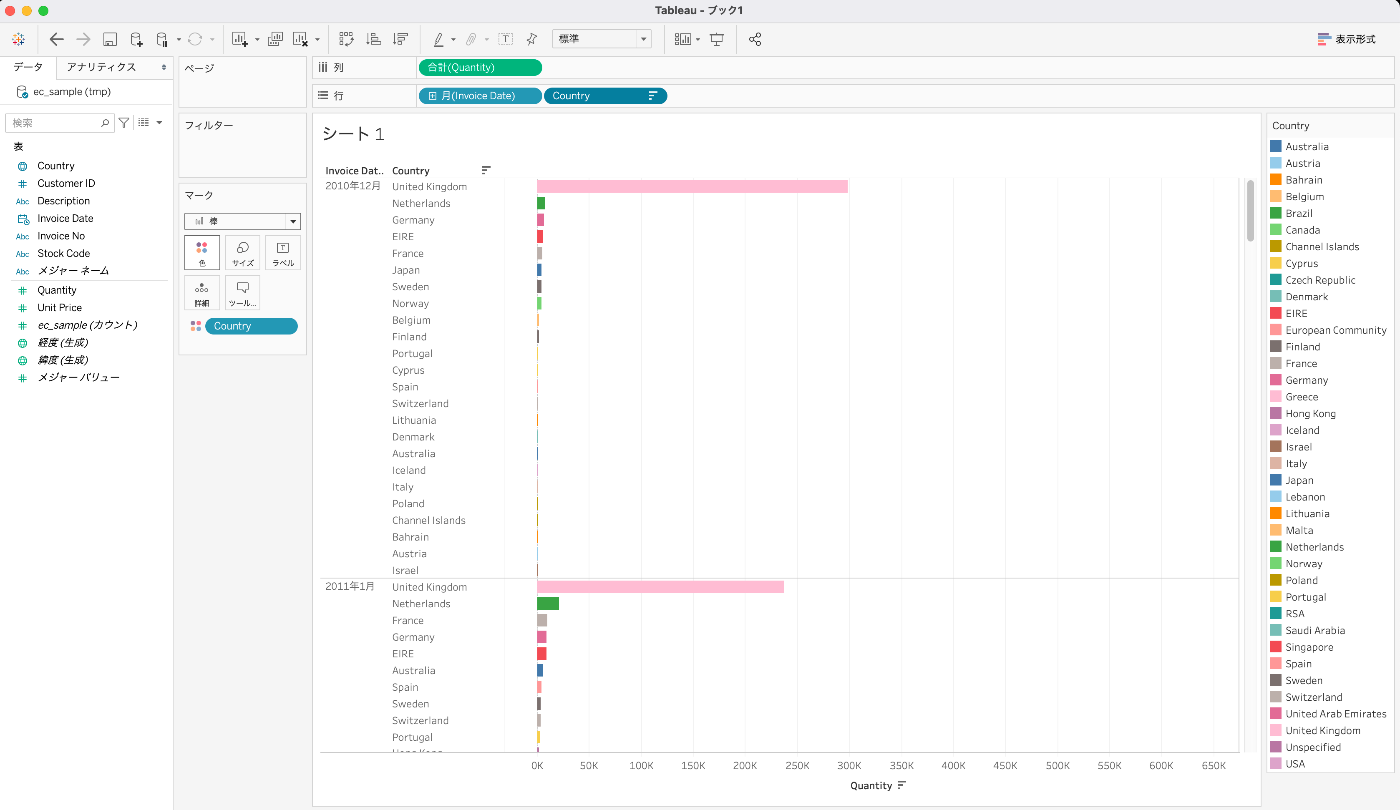
Task: Click the Netherlands legend color swatch
Action: click(x=1276, y=547)
